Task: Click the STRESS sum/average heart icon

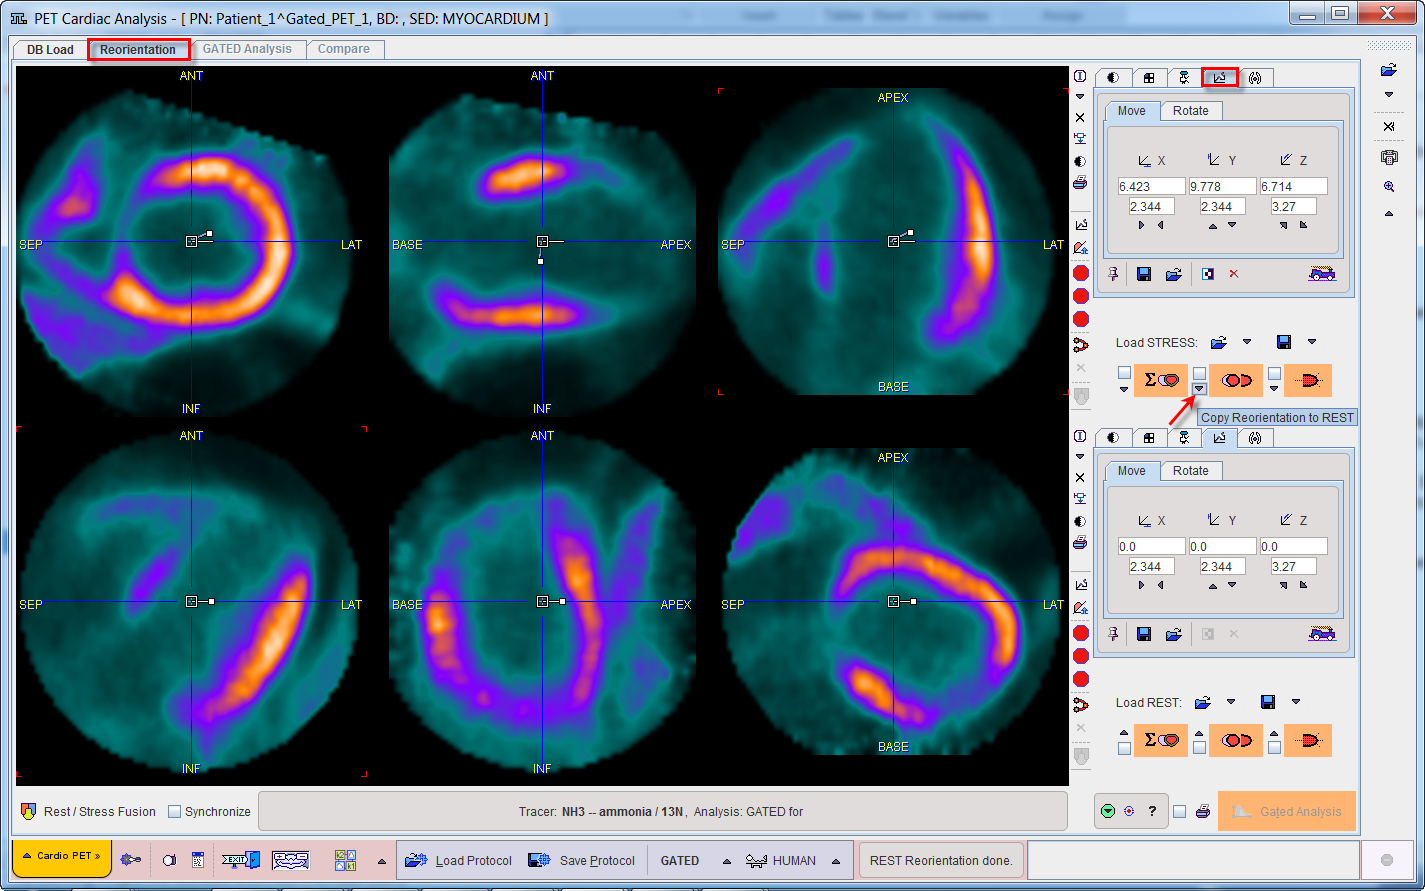Action: [1161, 380]
